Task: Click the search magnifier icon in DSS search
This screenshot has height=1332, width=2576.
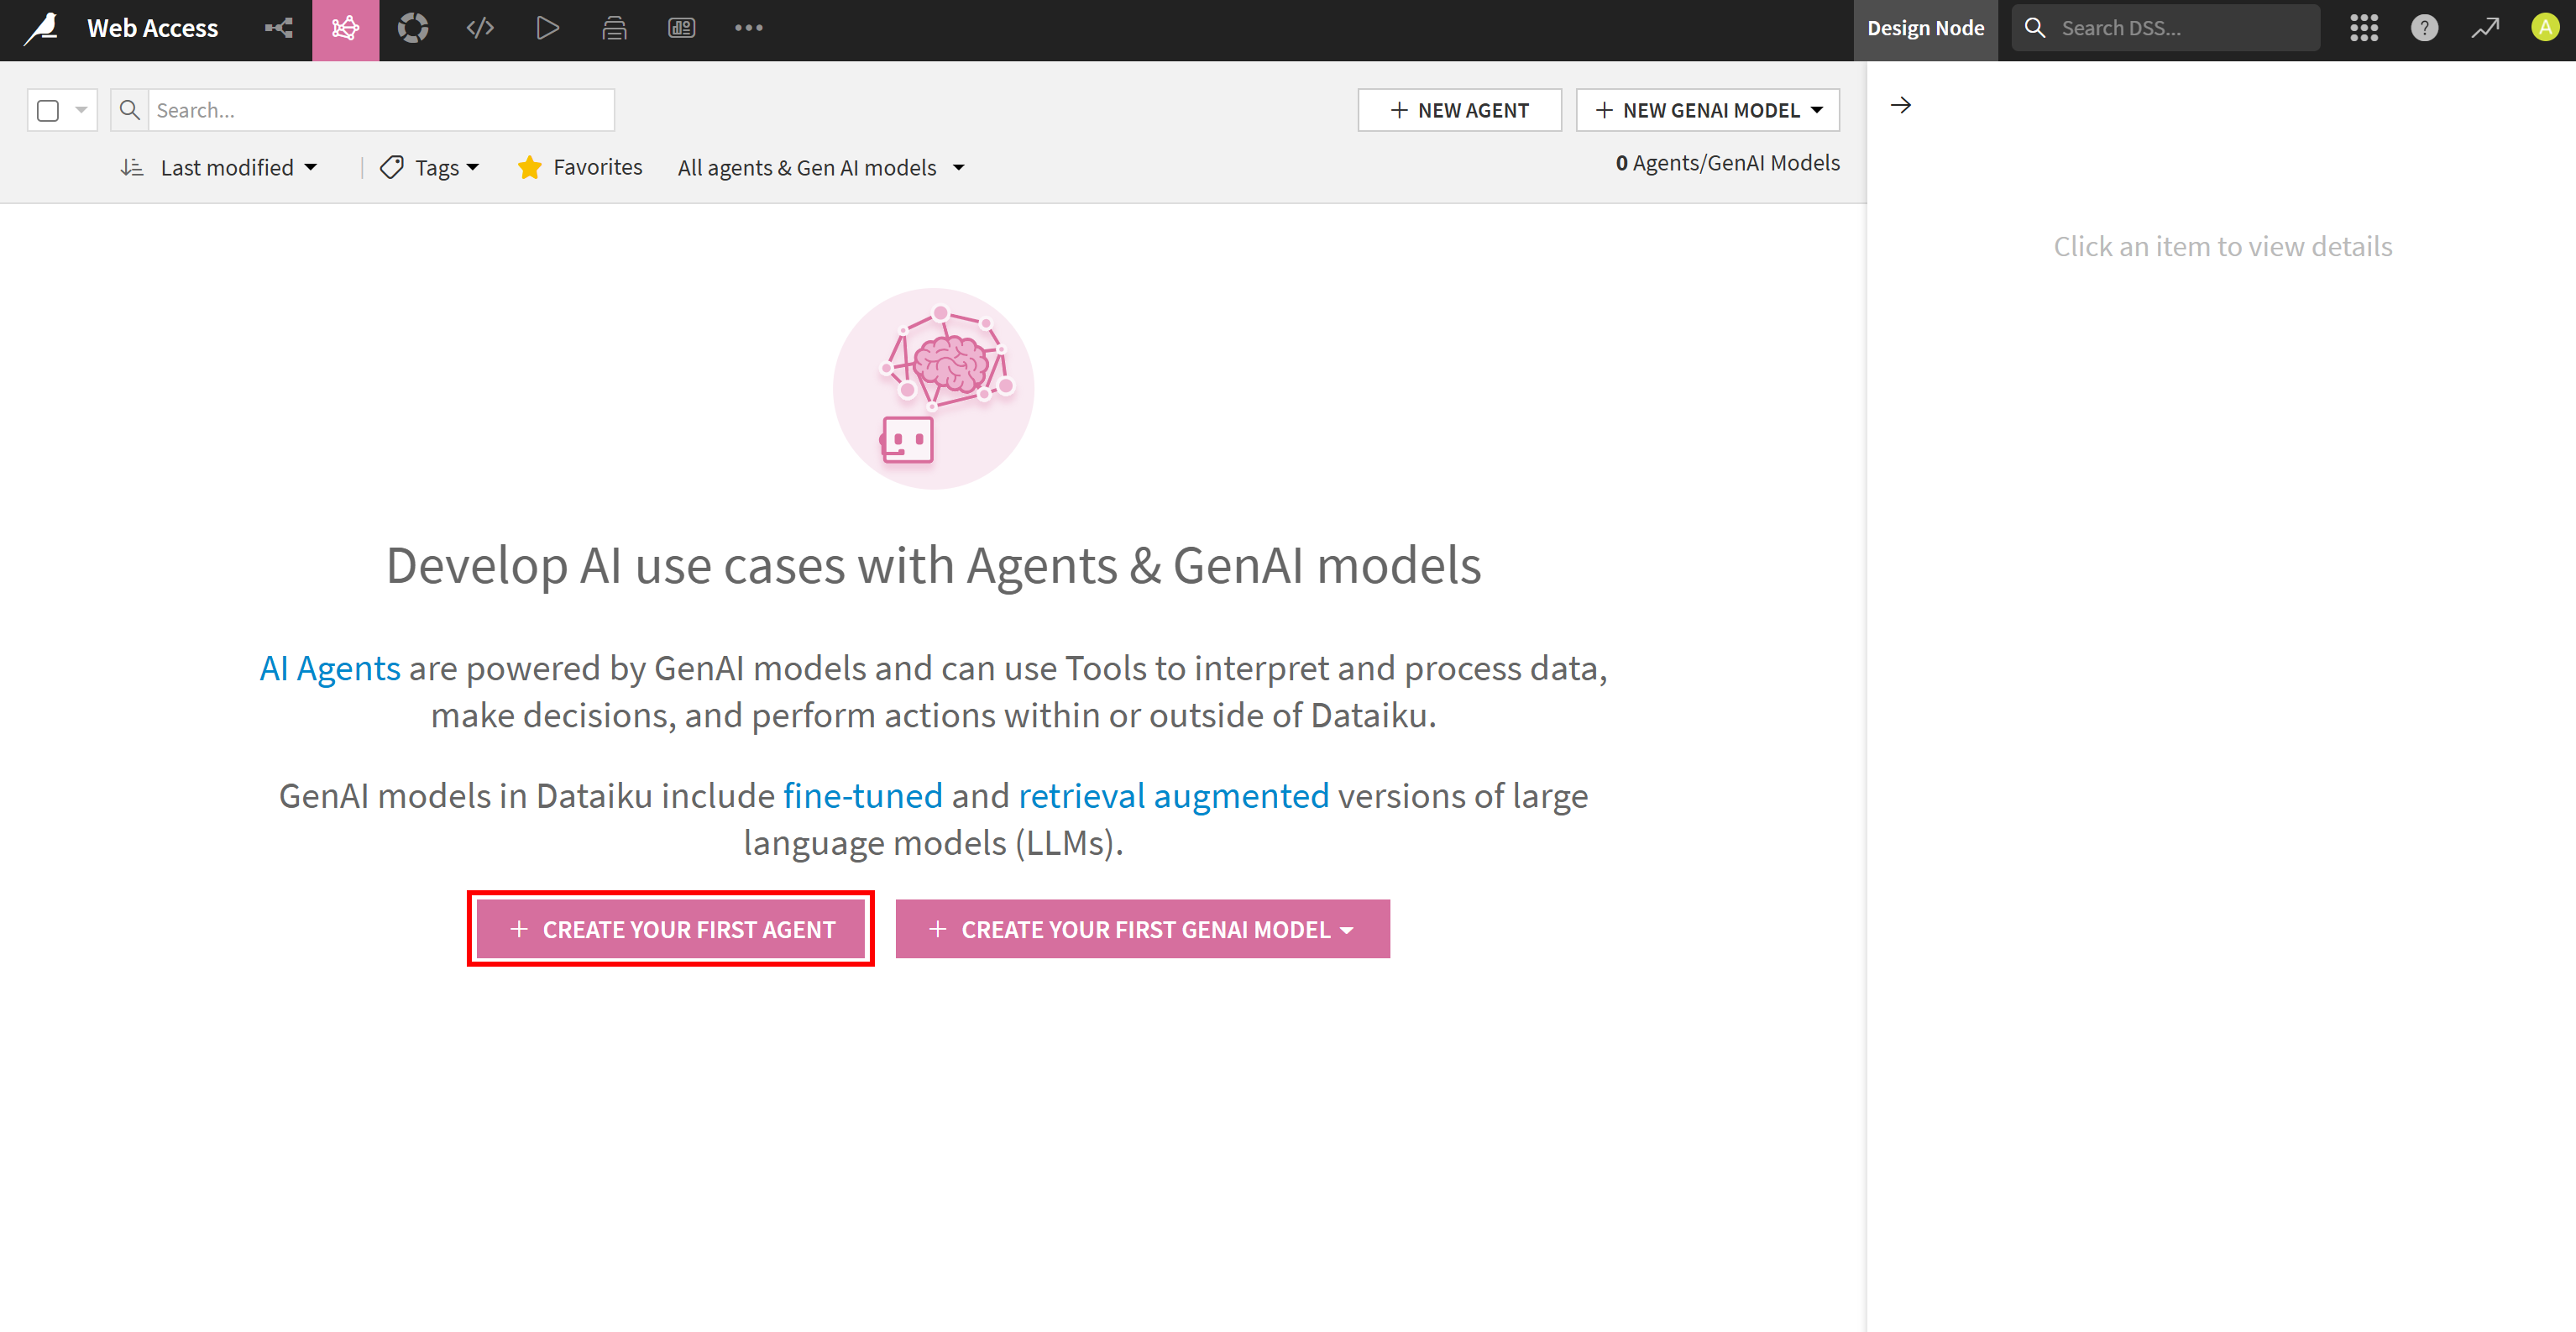Action: coord(2035,28)
